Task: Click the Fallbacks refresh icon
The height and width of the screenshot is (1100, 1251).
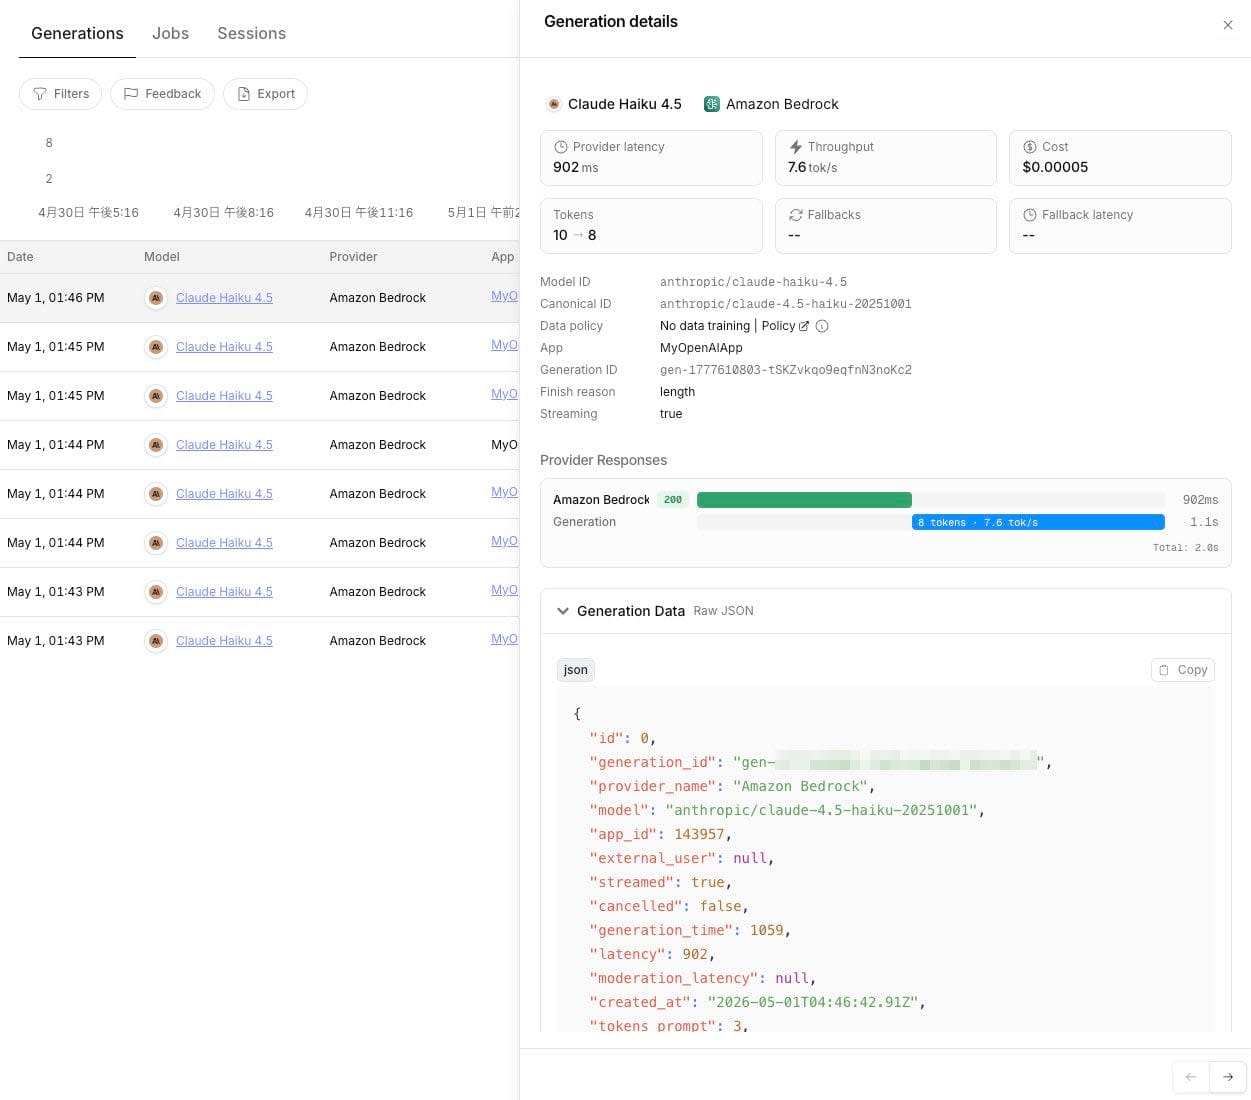Action: tap(796, 215)
